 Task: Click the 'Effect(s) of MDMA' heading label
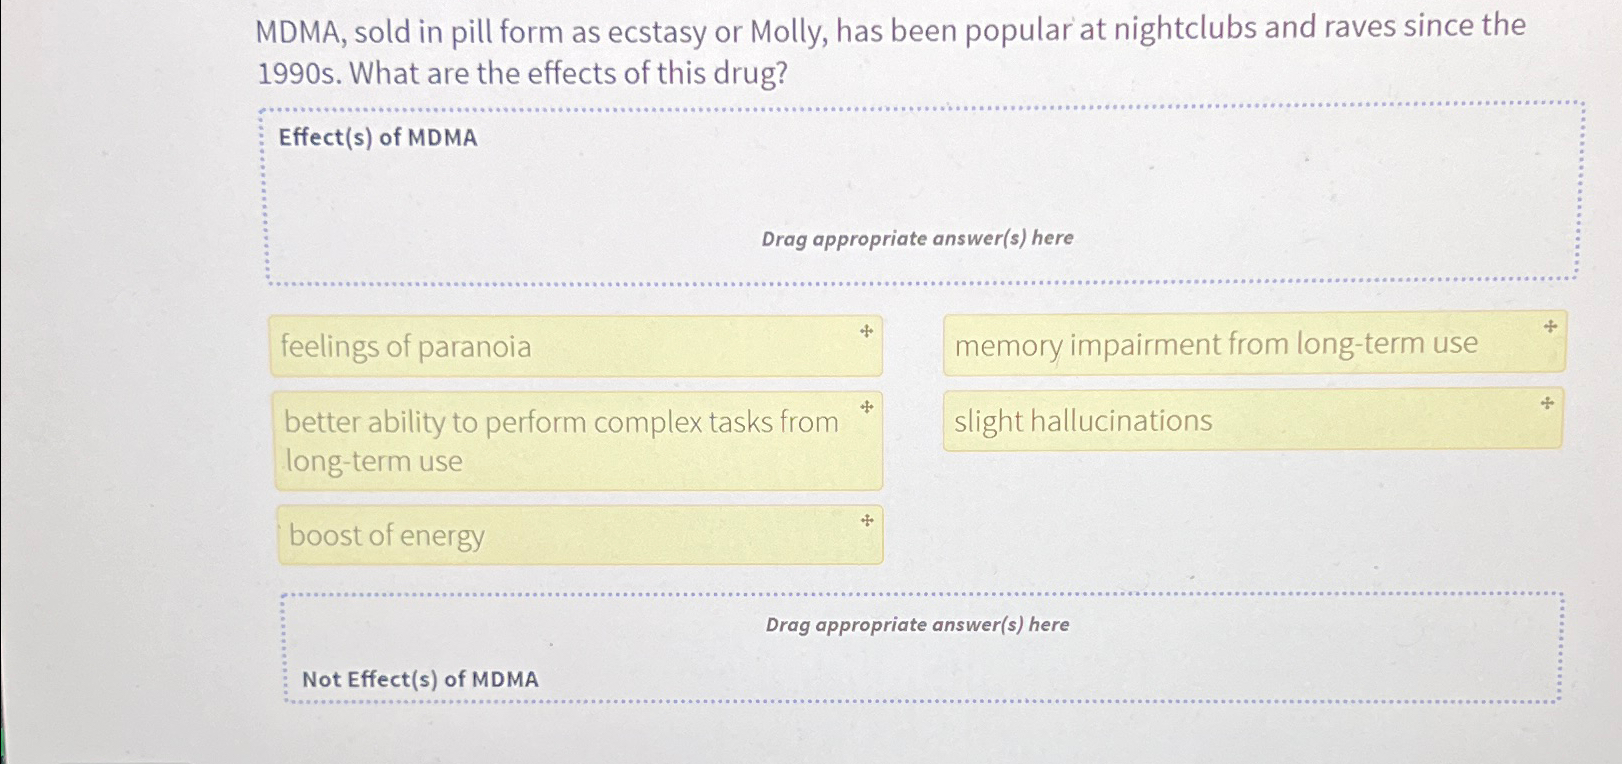point(378,137)
